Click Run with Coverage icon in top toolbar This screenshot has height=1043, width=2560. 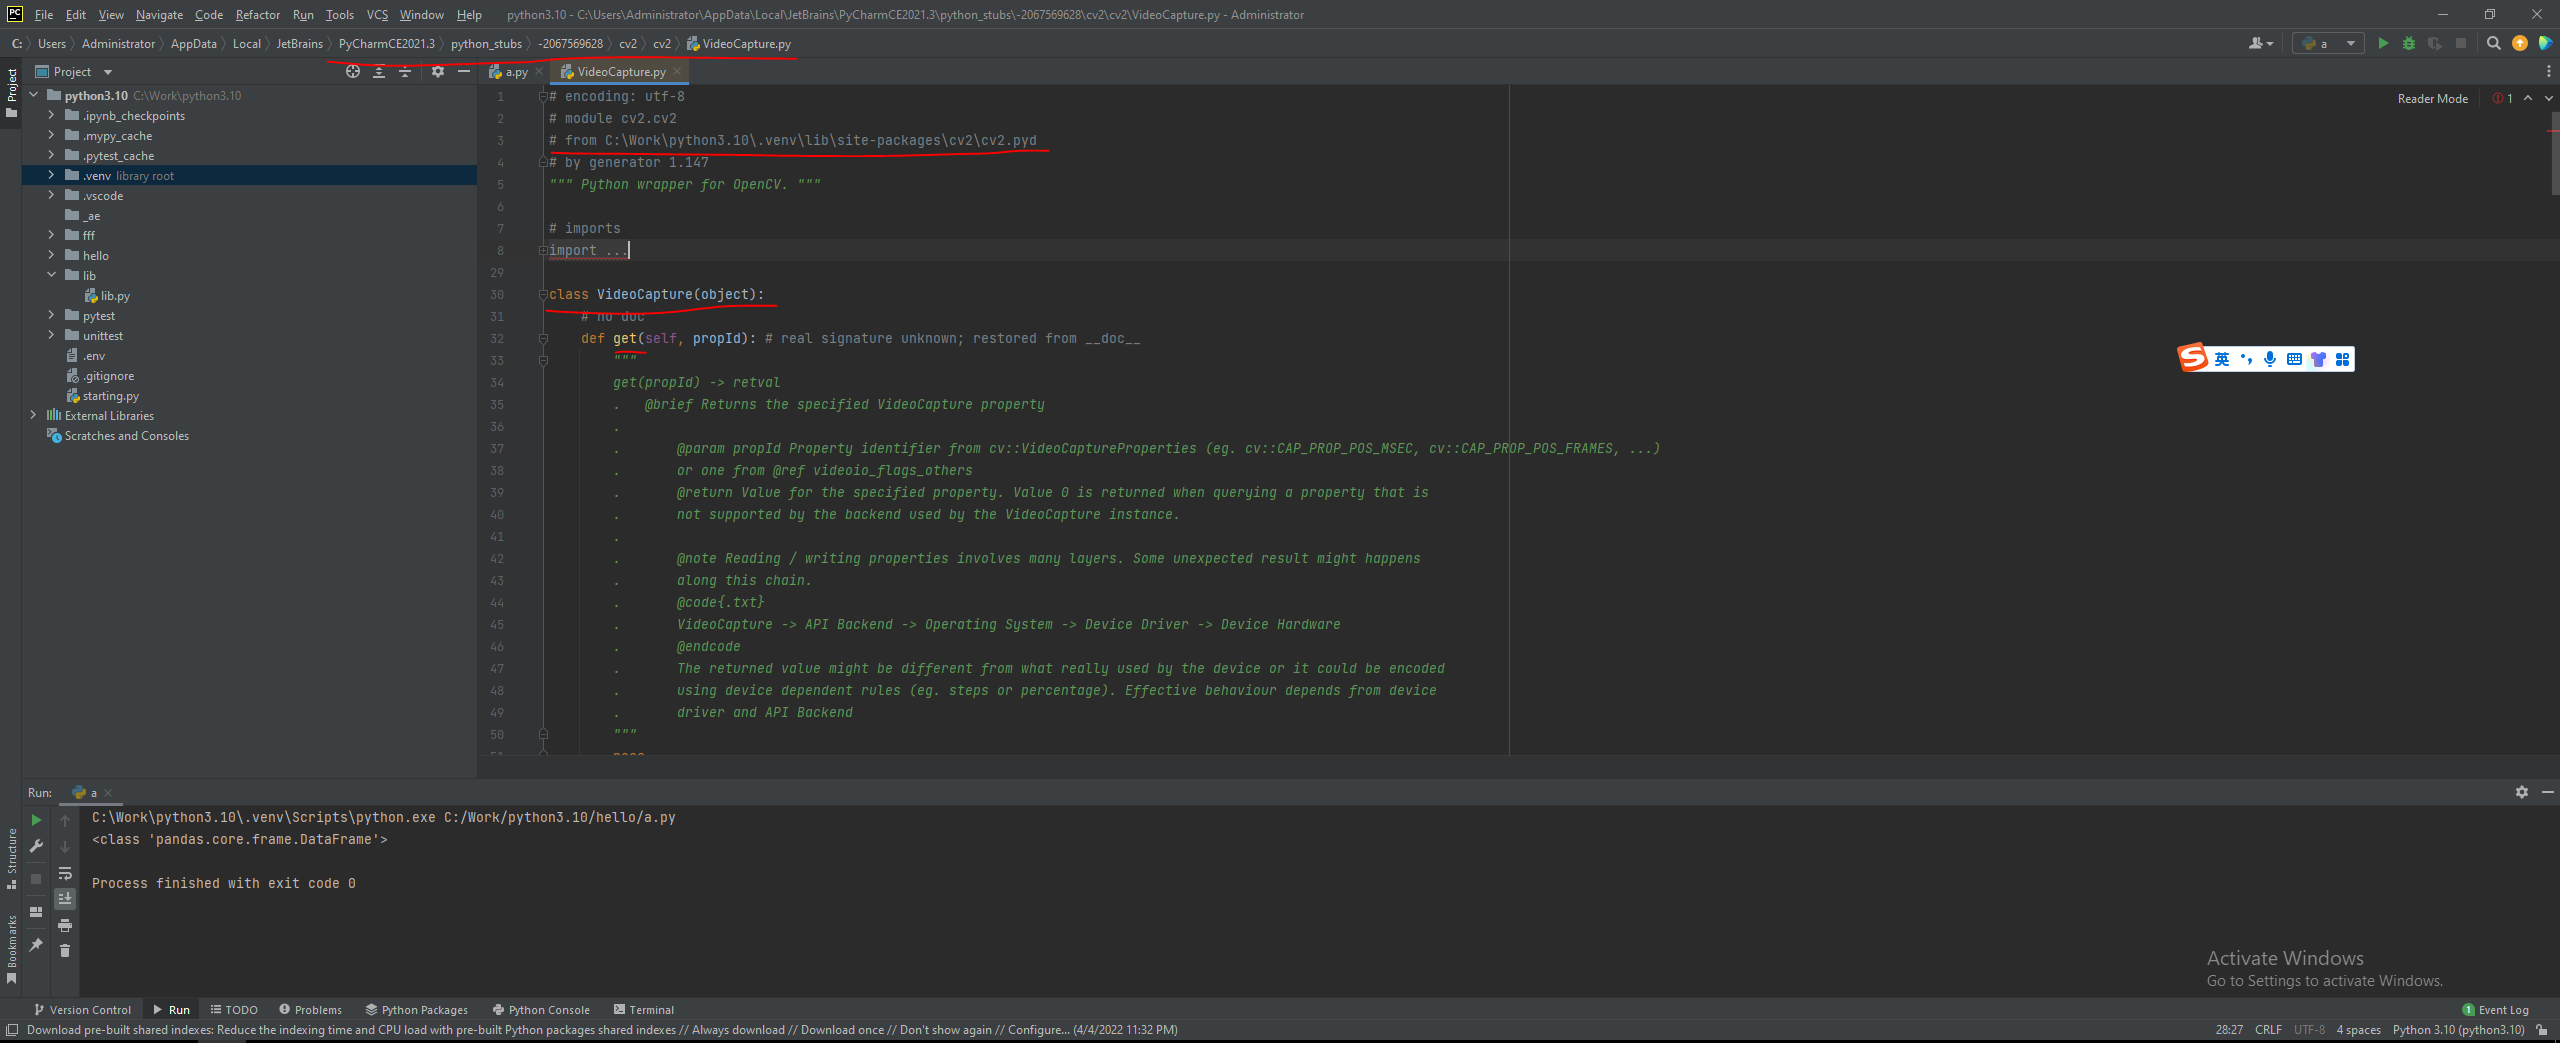click(2435, 43)
